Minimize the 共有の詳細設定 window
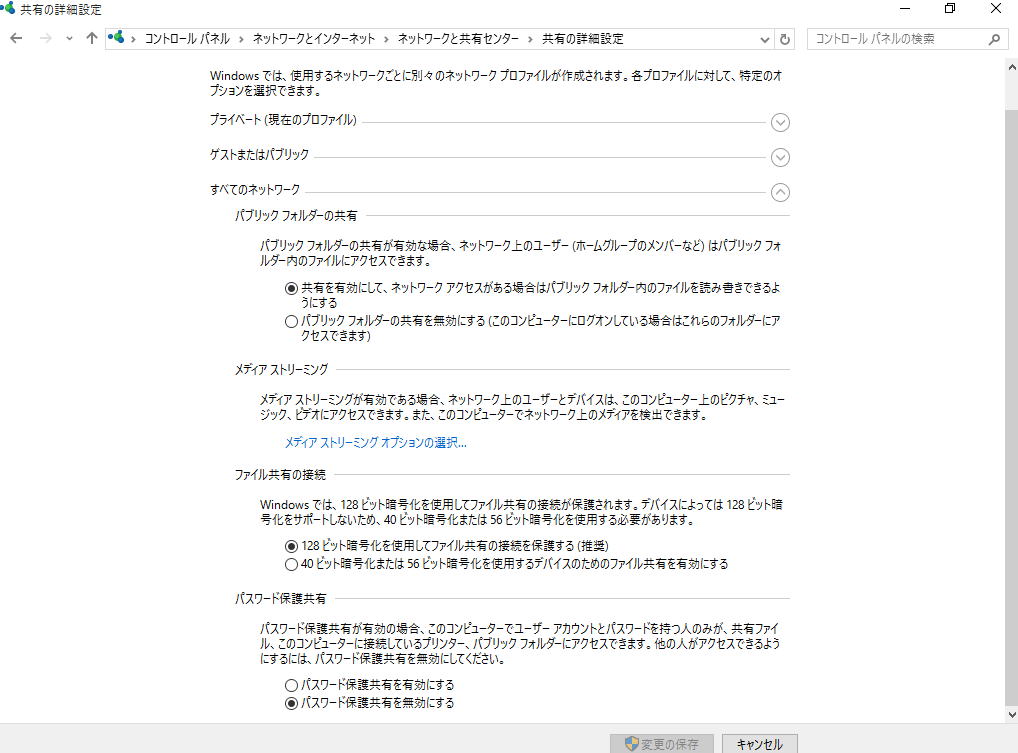The width and height of the screenshot is (1018, 753). 905,9
